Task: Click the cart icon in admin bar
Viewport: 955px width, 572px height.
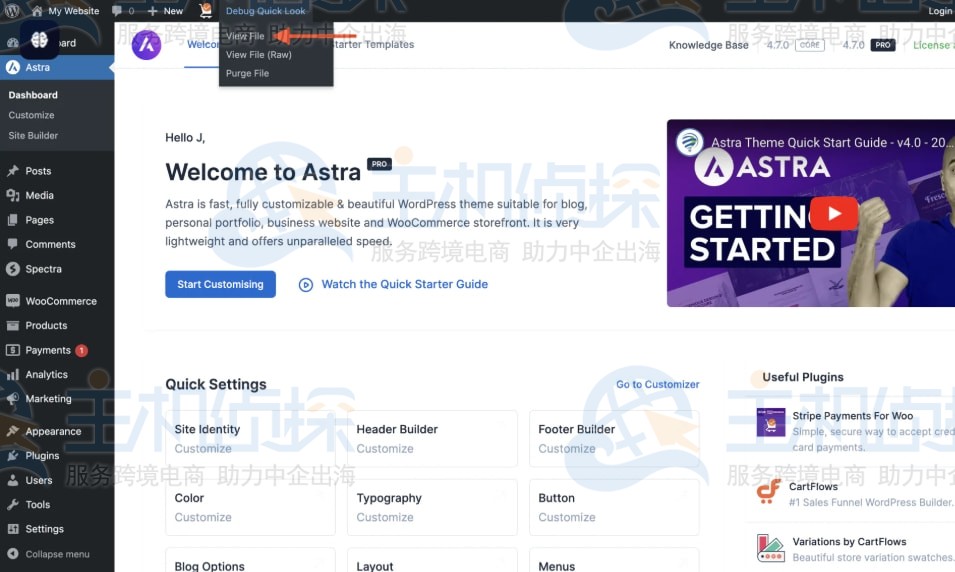Action: (206, 10)
